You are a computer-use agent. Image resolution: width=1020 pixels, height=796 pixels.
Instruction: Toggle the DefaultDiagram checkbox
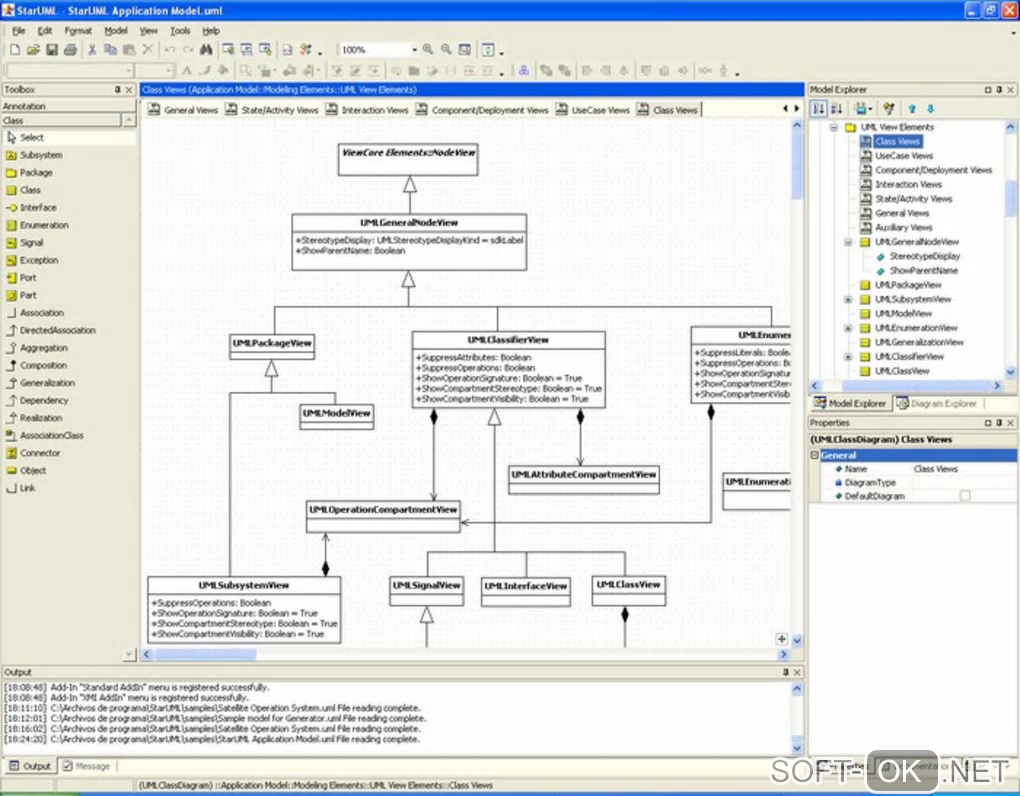[x=965, y=496]
